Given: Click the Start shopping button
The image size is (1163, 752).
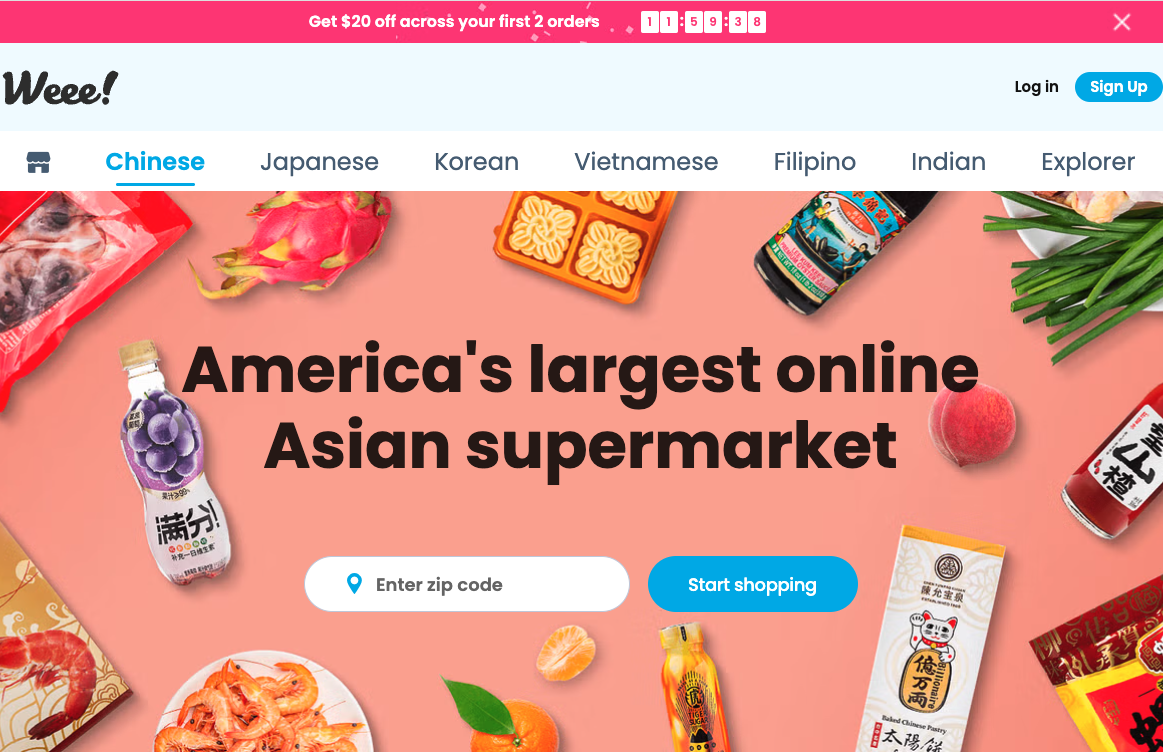Looking at the screenshot, I should point(753,584).
